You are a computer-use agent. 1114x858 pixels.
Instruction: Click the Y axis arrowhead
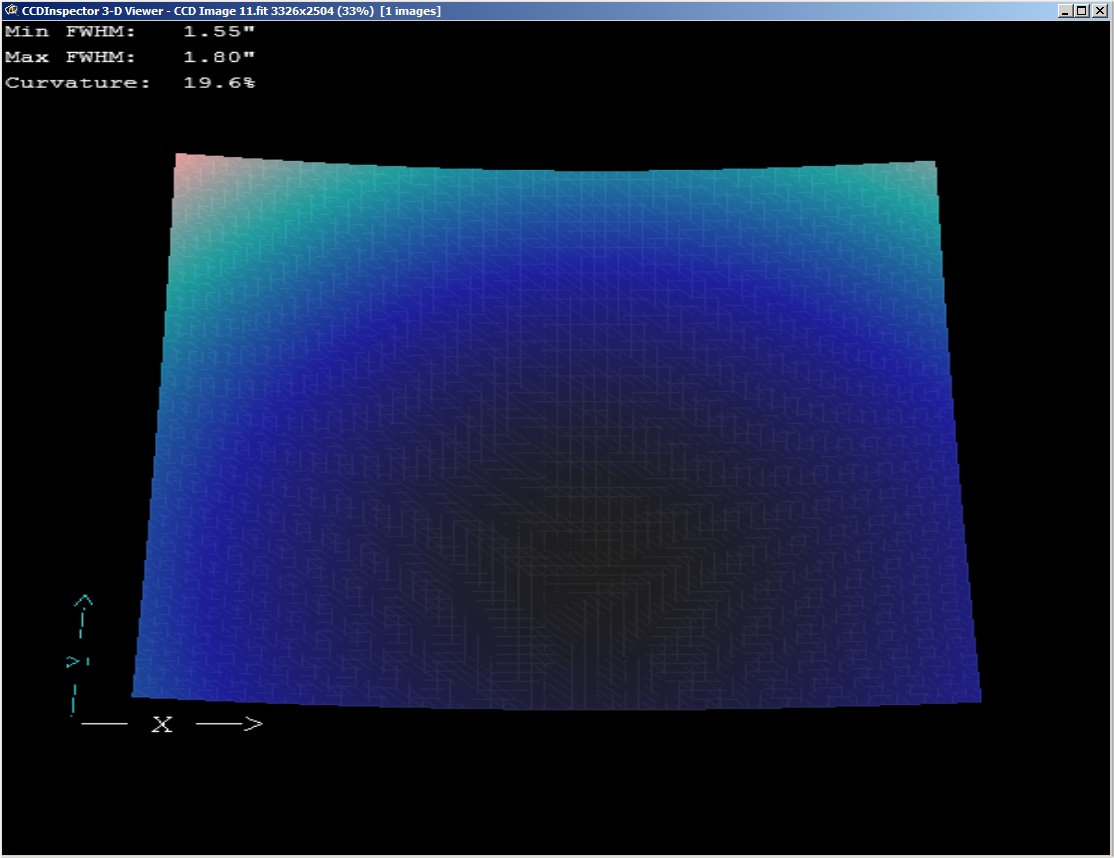click(83, 601)
